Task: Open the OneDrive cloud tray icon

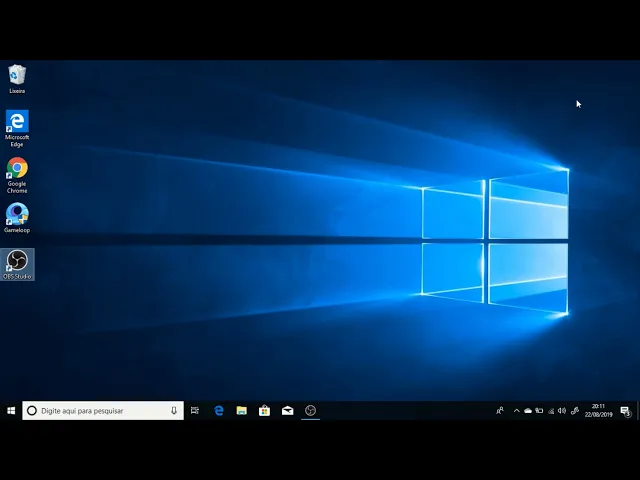Action: pyautogui.click(x=528, y=411)
